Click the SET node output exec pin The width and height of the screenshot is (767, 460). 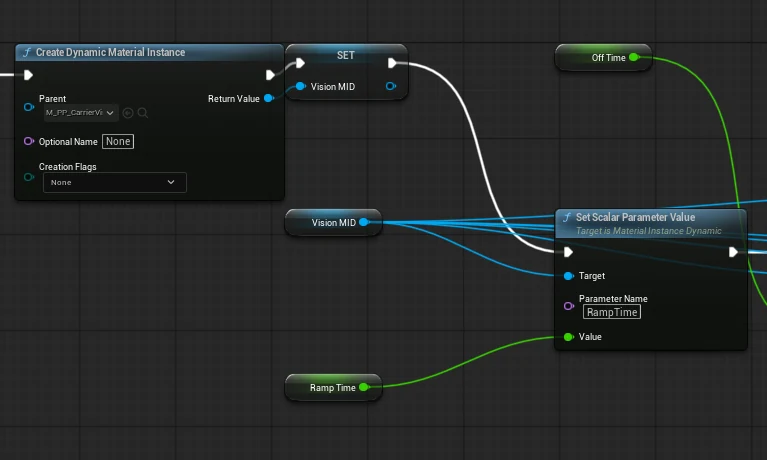tap(392, 63)
